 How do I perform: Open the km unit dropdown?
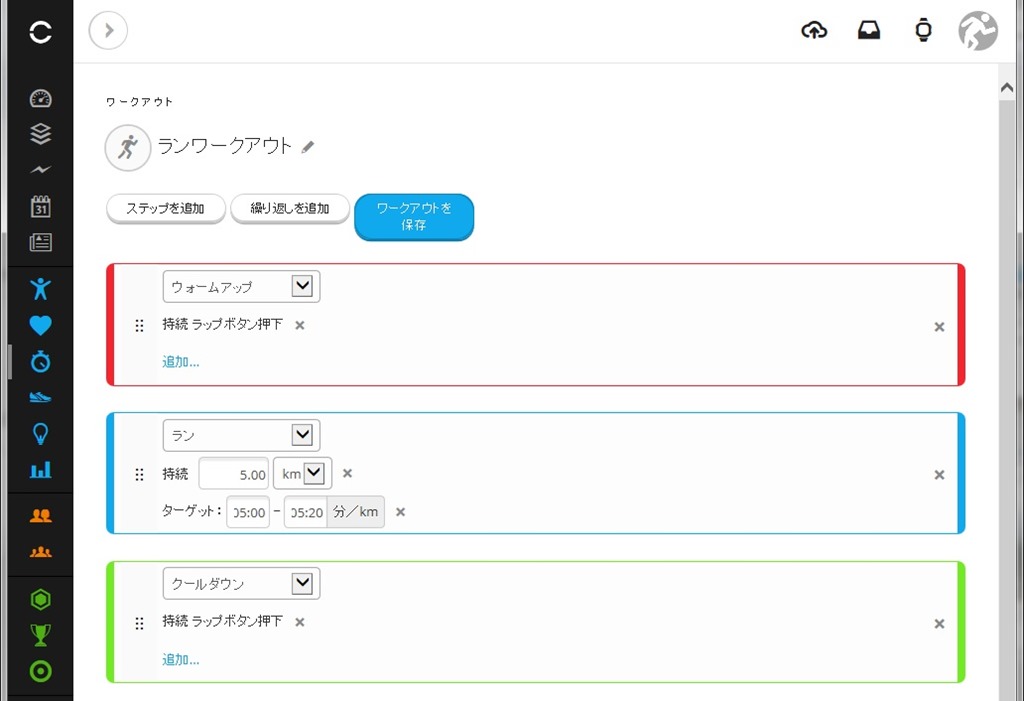(302, 473)
